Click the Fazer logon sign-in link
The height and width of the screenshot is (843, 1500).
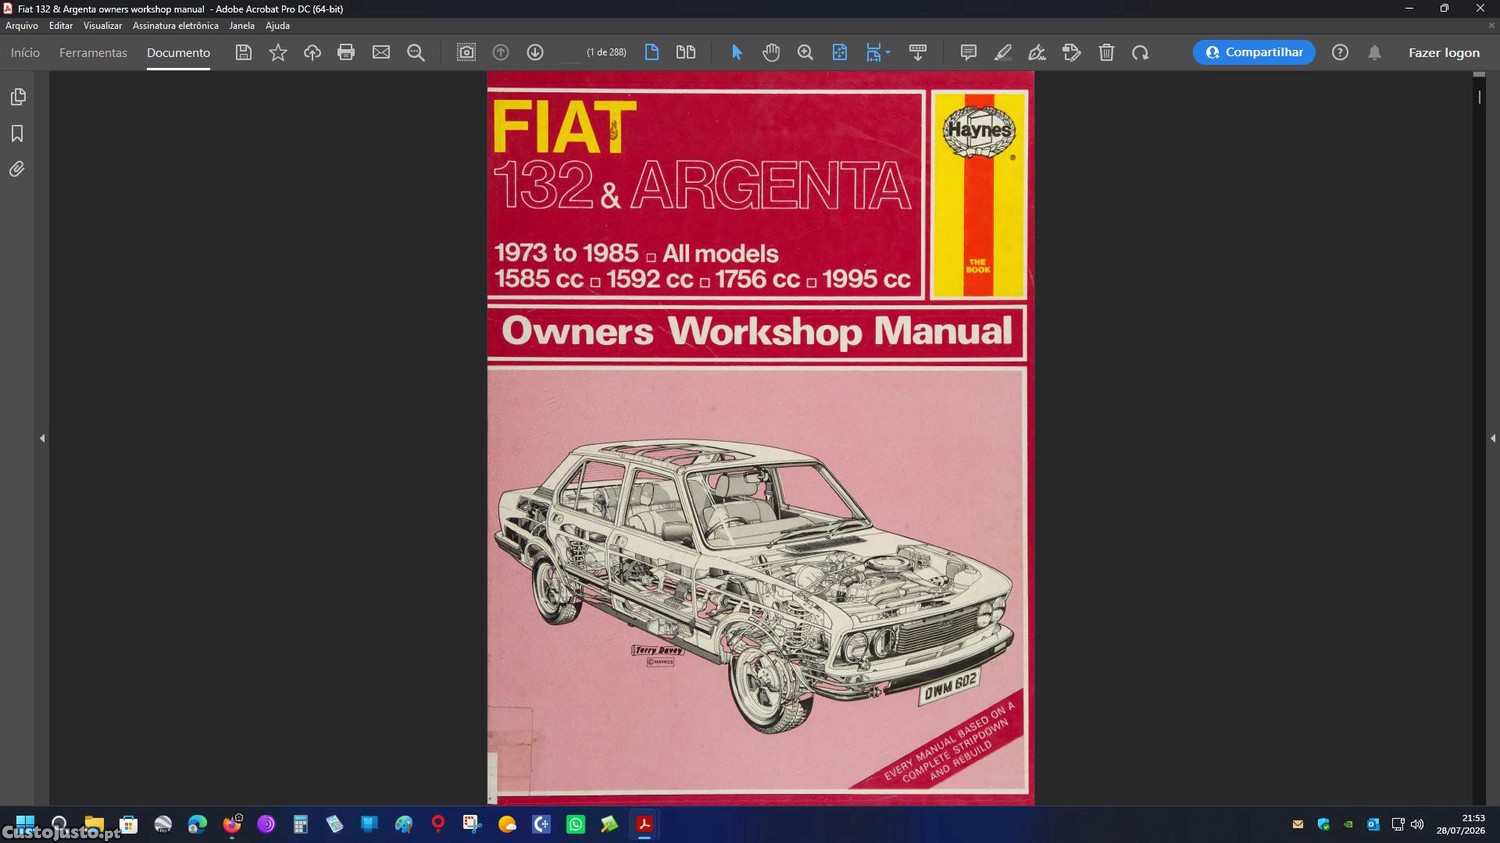[1444, 52]
